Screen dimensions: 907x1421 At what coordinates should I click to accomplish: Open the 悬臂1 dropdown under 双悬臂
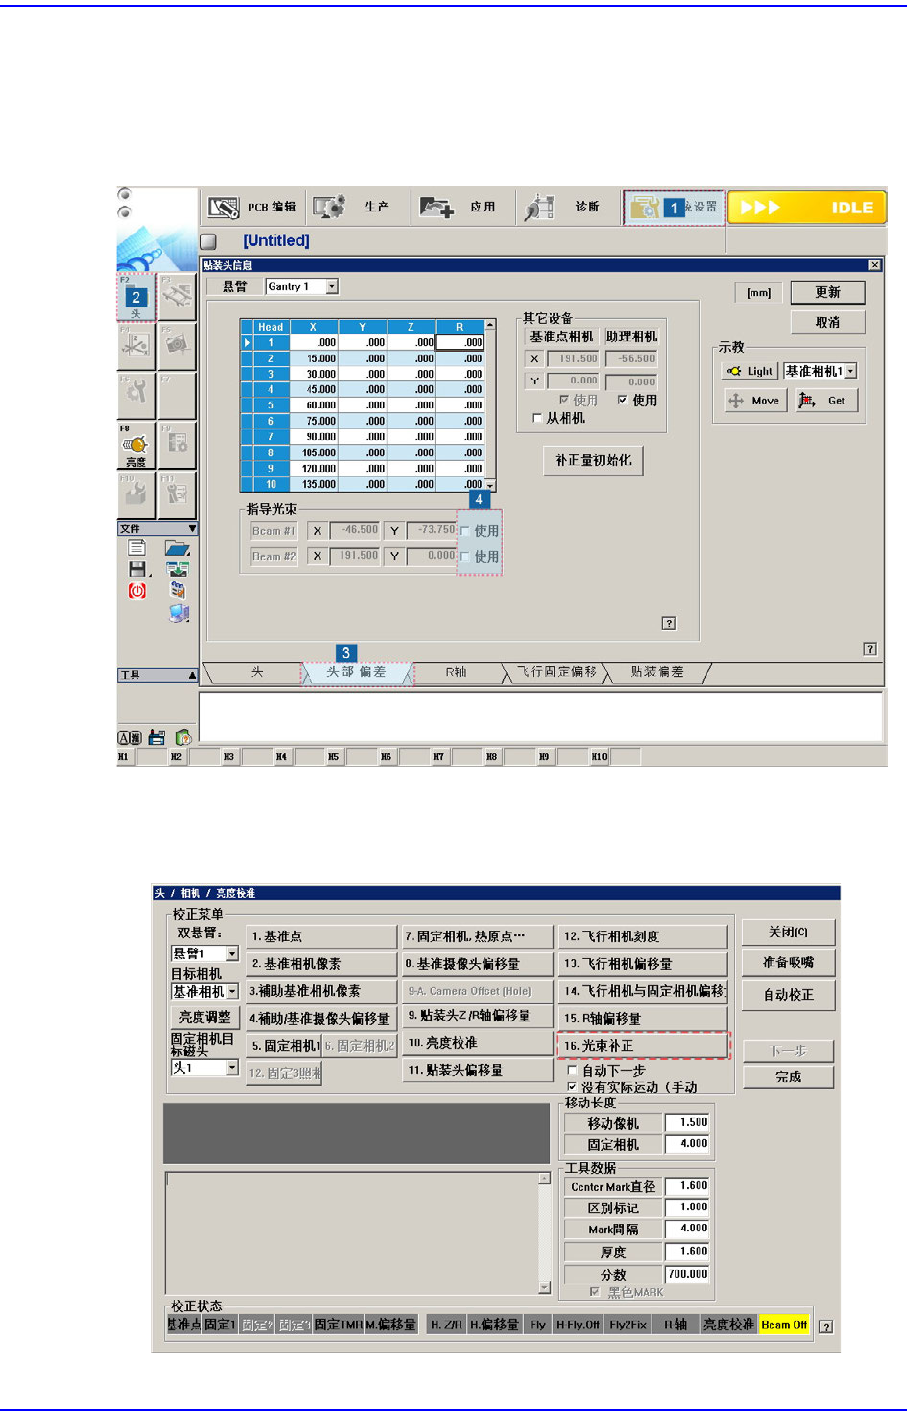tap(232, 954)
